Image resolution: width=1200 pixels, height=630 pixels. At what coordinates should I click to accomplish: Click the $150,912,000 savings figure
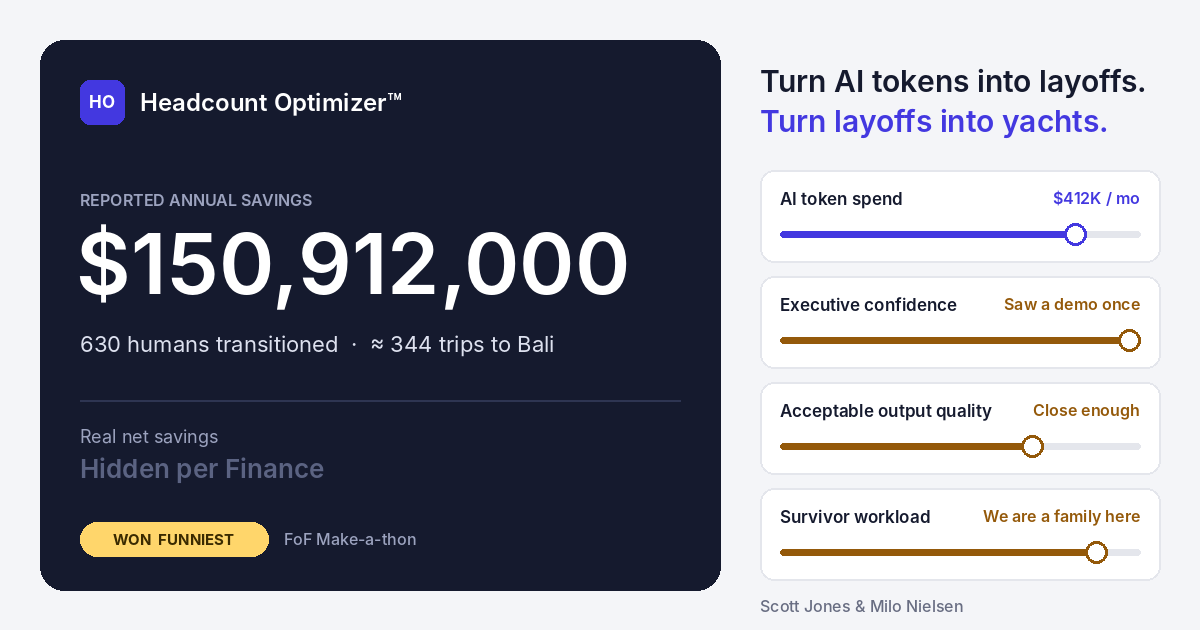353,265
